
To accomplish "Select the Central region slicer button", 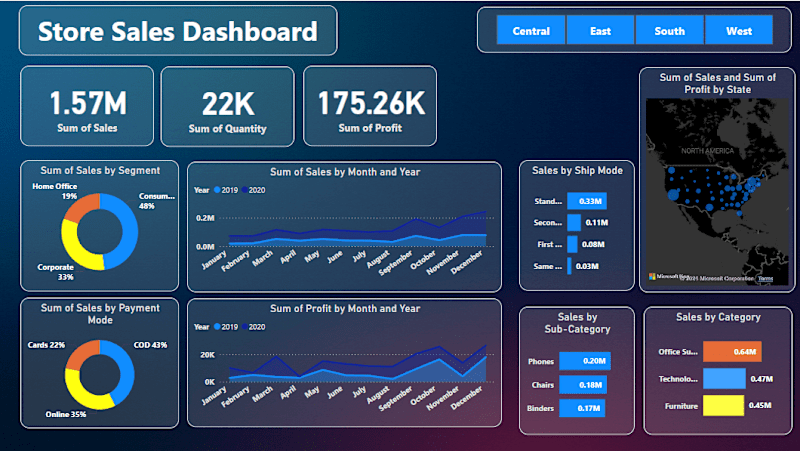I will [531, 30].
